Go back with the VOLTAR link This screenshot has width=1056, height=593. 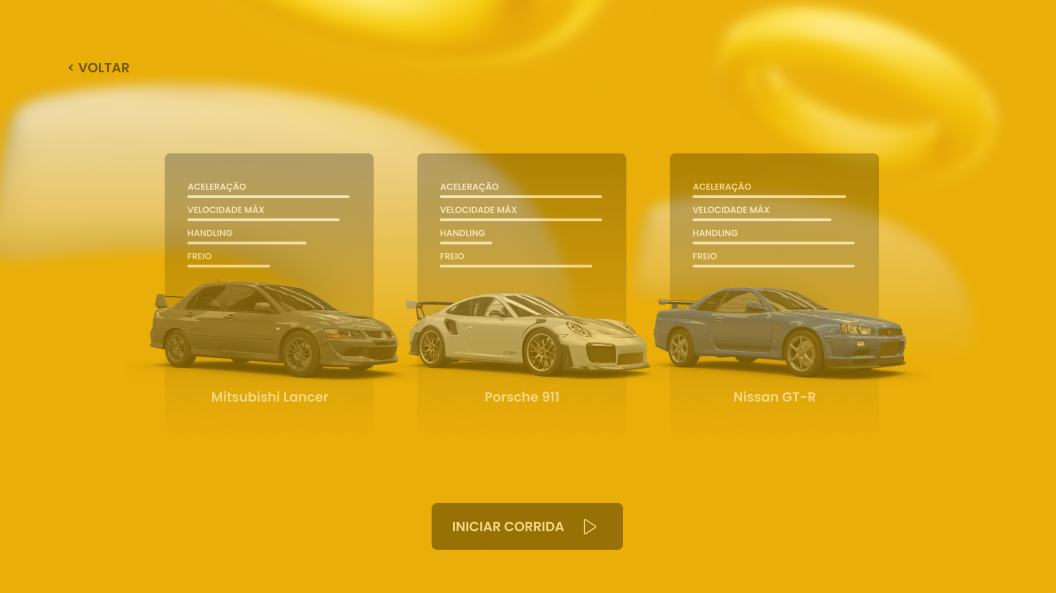click(x=99, y=67)
